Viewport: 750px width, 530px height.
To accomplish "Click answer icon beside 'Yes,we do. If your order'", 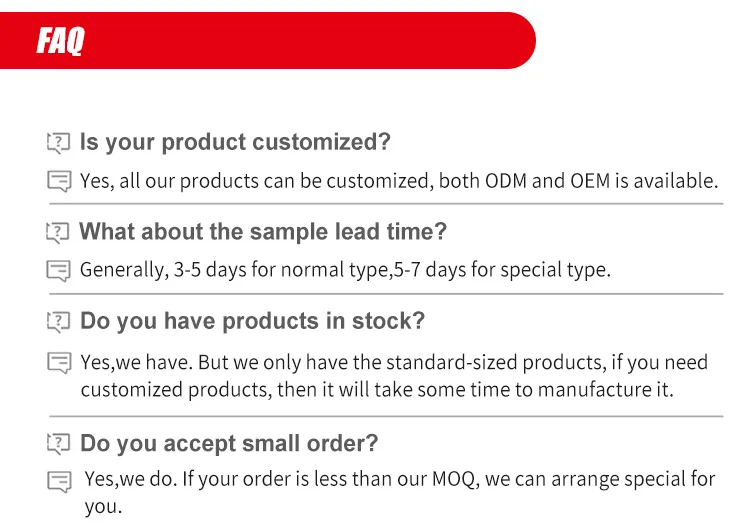I will [59, 482].
